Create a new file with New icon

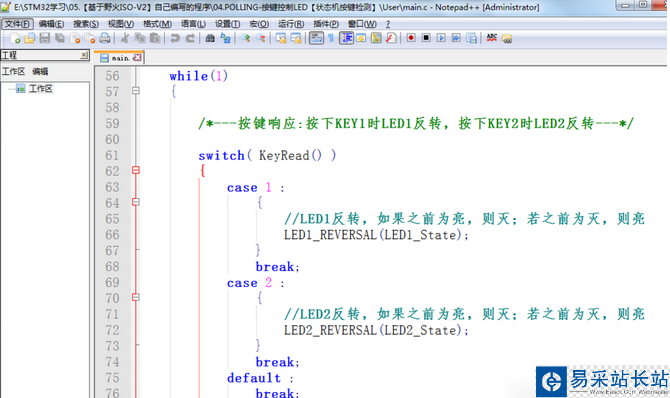tap(15, 38)
